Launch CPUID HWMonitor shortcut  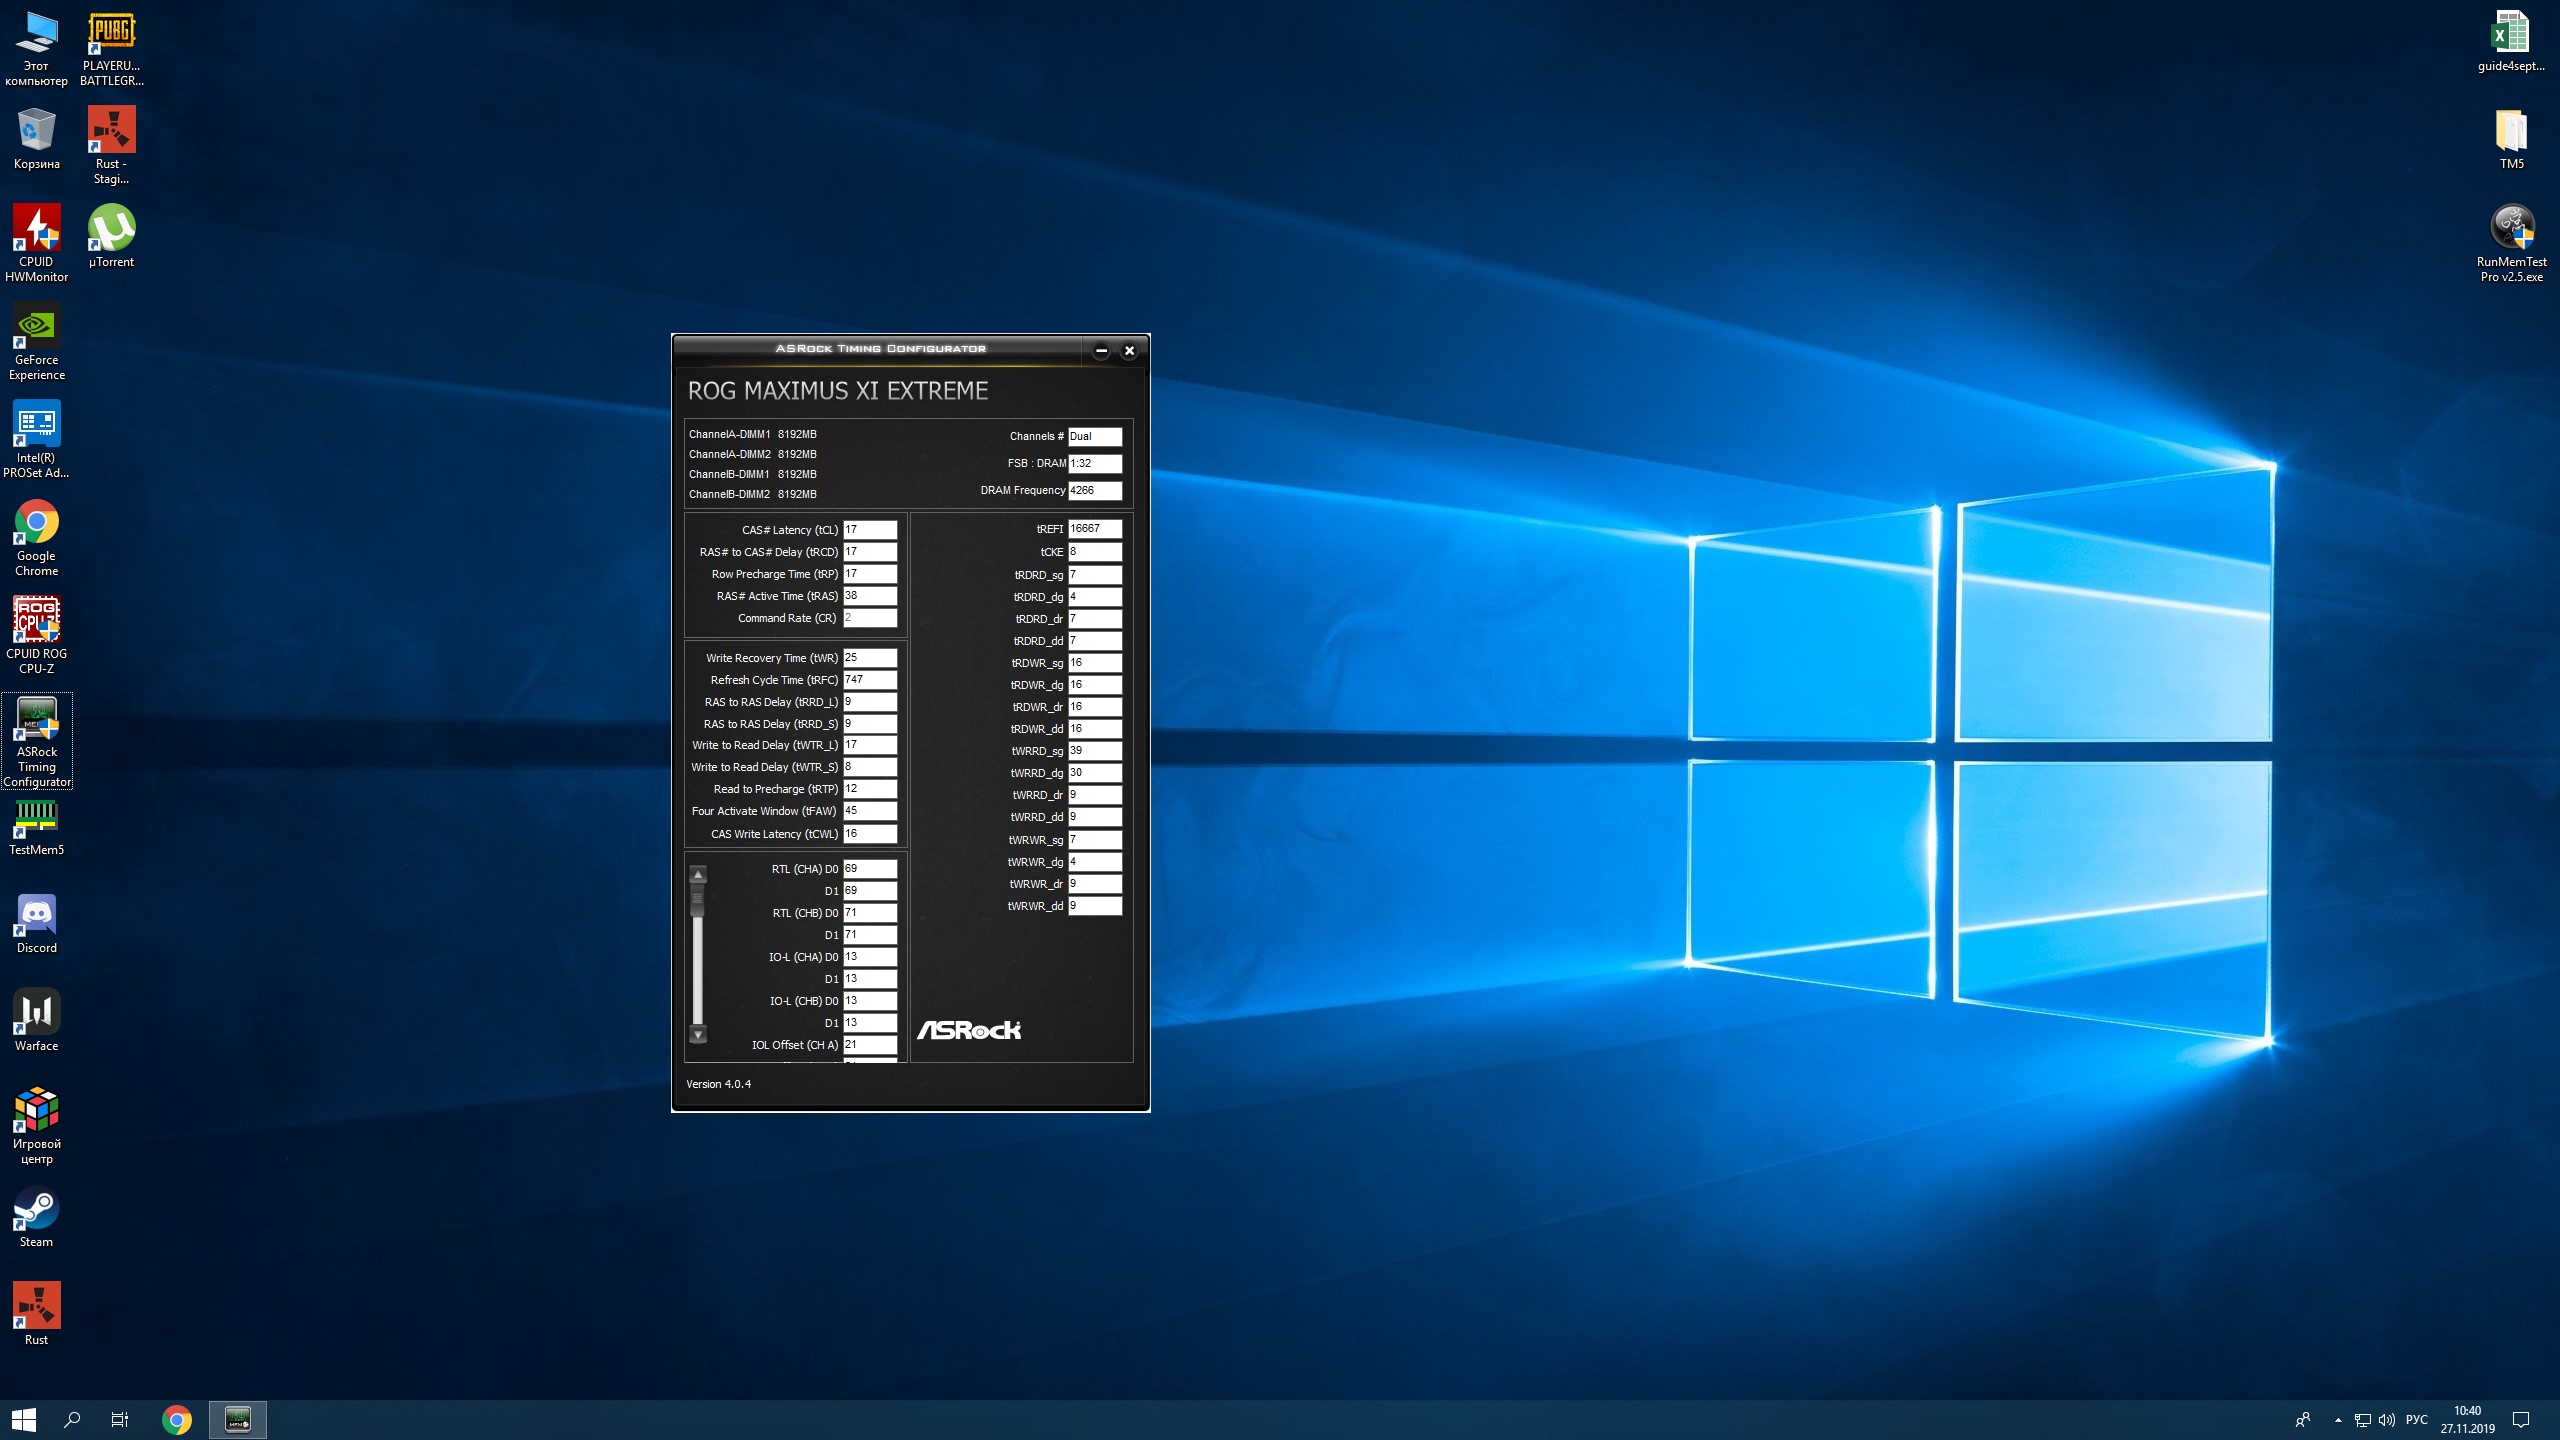[x=37, y=244]
